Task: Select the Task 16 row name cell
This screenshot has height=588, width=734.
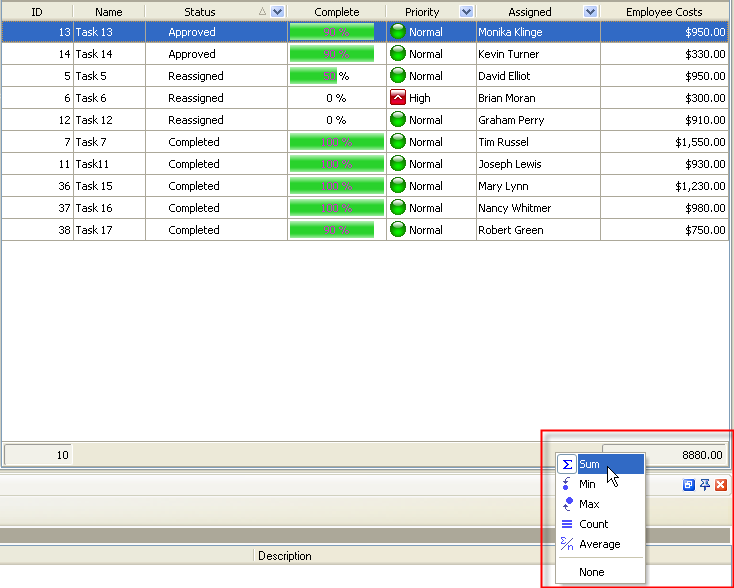Action: [x=109, y=208]
